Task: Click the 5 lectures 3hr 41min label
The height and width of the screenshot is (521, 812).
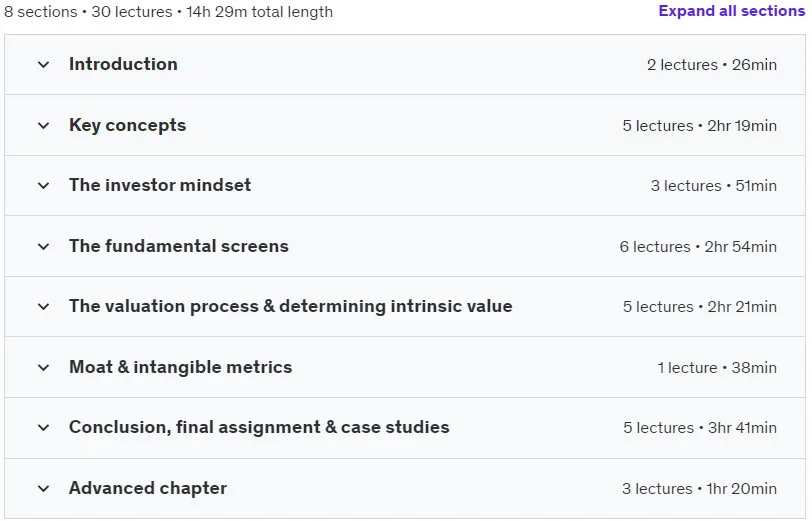Action: (x=700, y=428)
